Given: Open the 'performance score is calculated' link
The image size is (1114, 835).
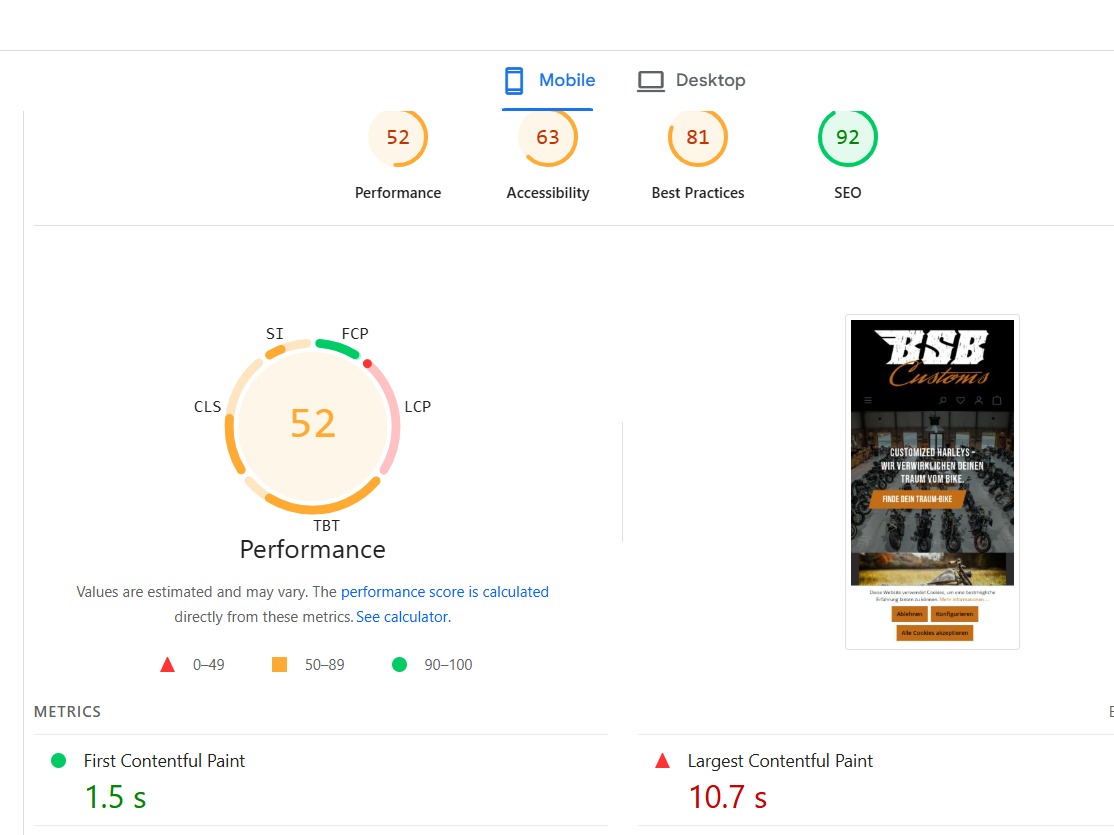Looking at the screenshot, I should (445, 592).
